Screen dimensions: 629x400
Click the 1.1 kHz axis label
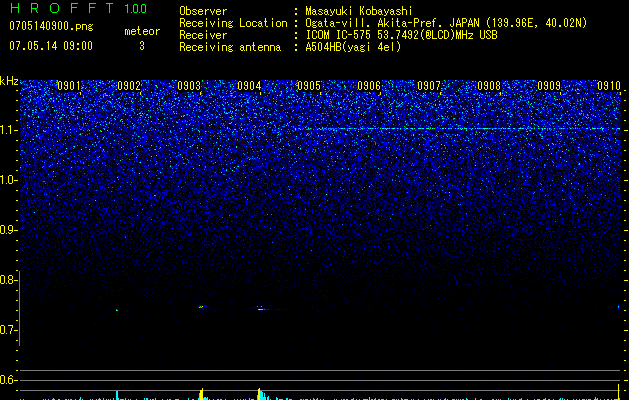(x=8, y=130)
